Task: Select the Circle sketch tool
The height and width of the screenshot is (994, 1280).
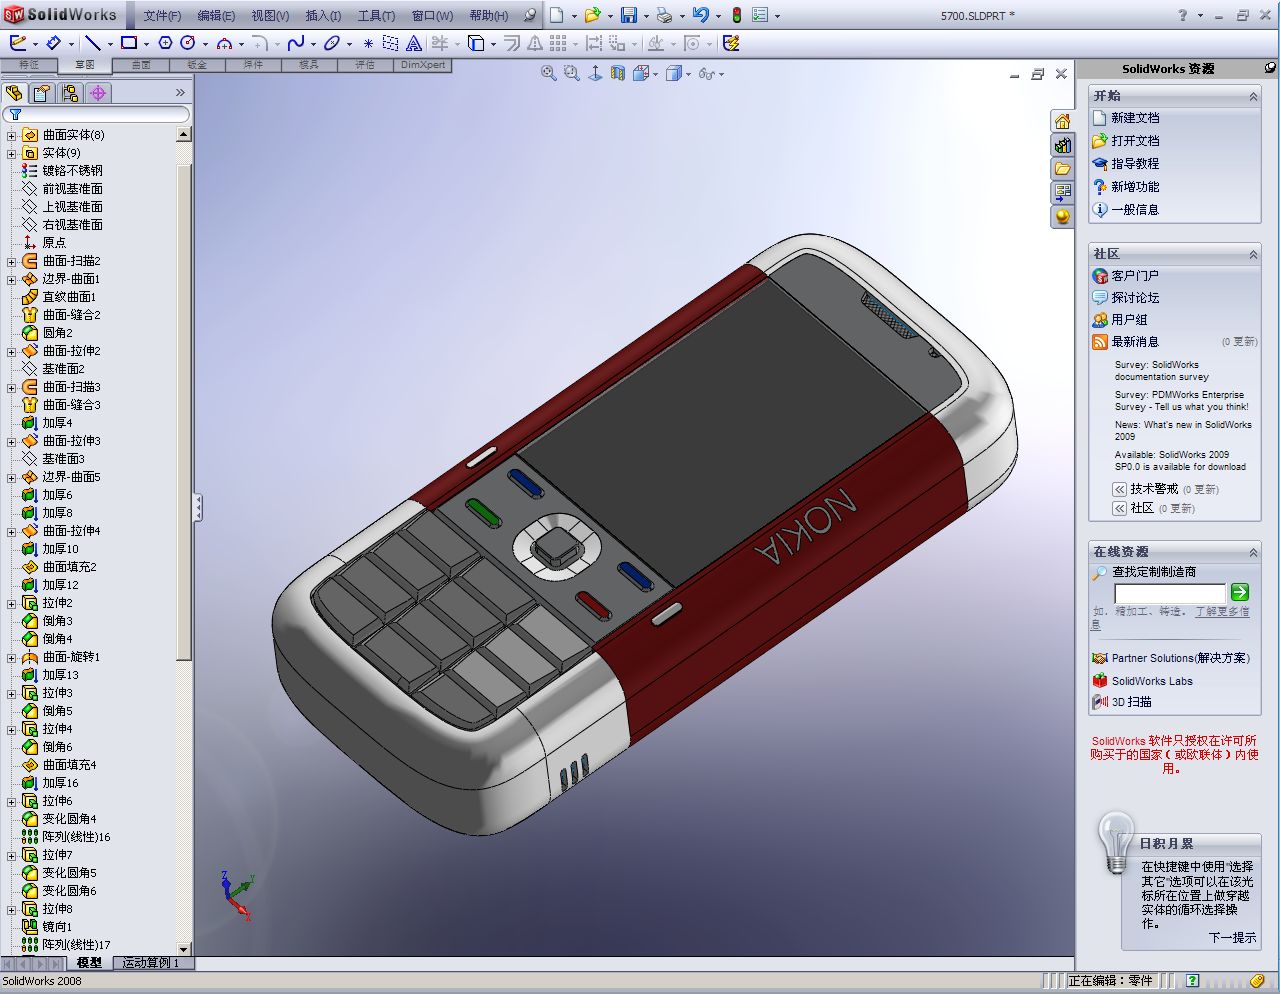Action: (187, 43)
